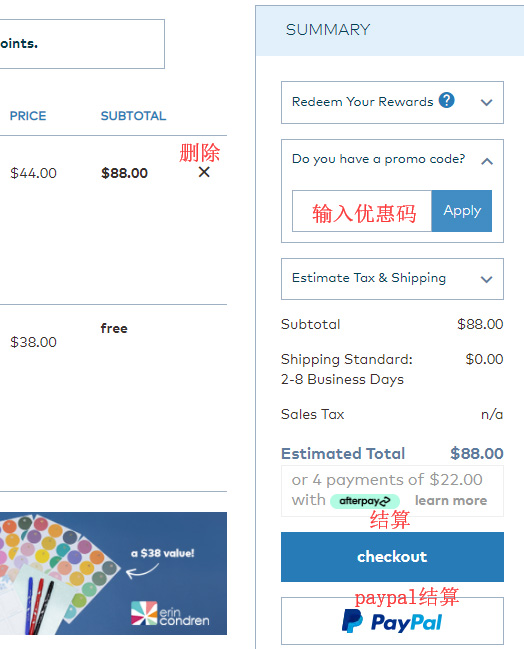Proceed with the checkout button
Viewport: 524px width, 649px height.
(x=392, y=557)
